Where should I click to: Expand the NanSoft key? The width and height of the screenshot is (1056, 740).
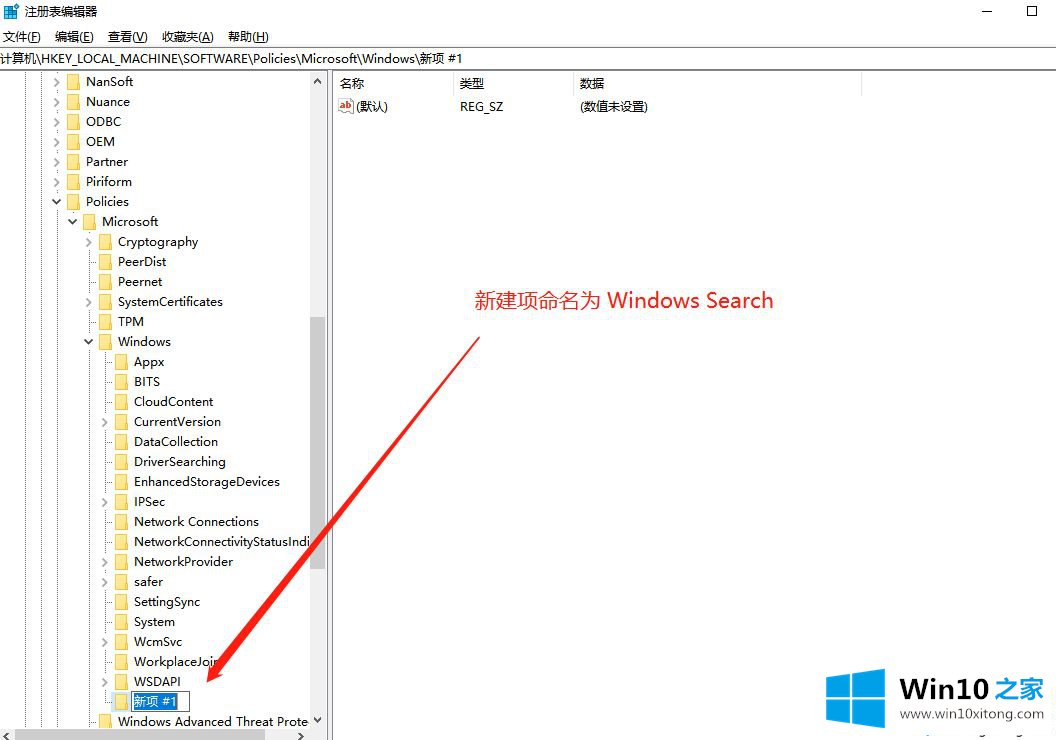pyautogui.click(x=57, y=82)
